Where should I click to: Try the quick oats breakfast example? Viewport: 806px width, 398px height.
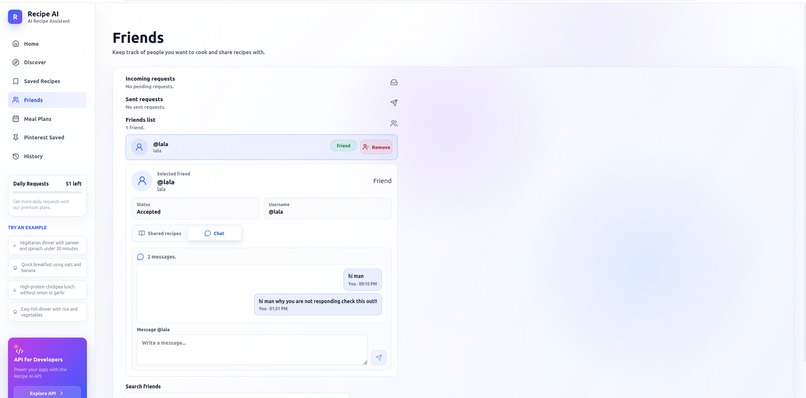[x=47, y=267]
